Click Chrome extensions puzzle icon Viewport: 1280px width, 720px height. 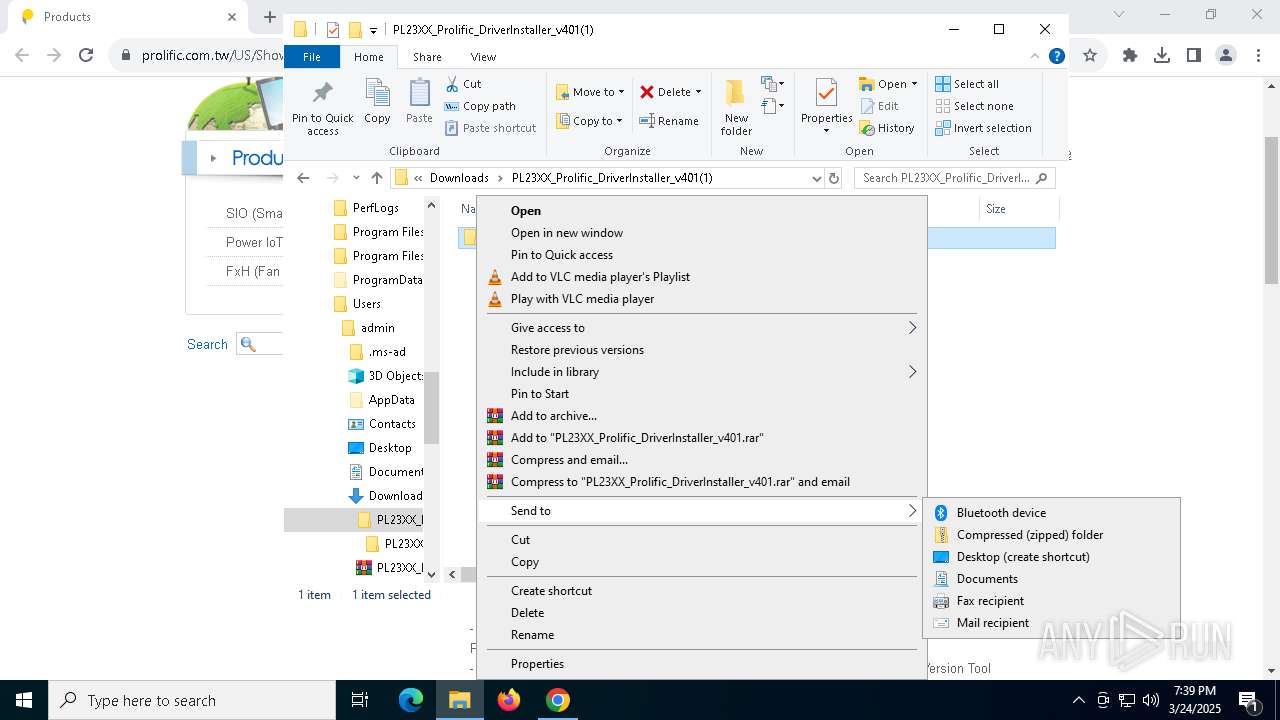click(x=1129, y=55)
